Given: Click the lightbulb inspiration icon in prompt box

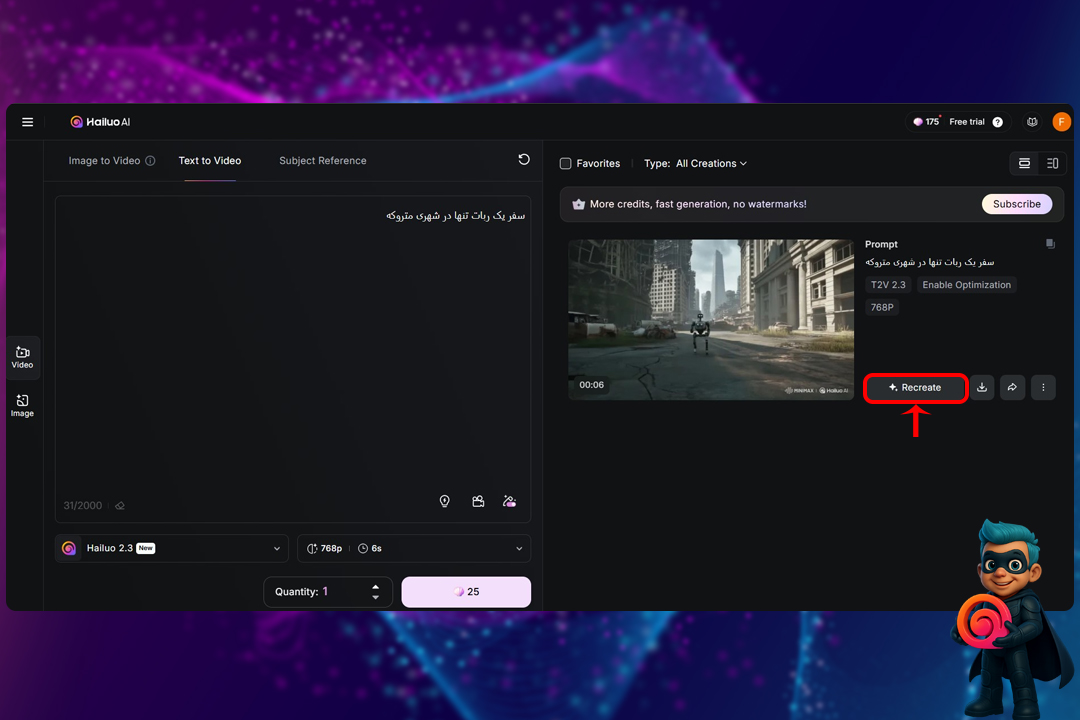Looking at the screenshot, I should pyautogui.click(x=445, y=502).
